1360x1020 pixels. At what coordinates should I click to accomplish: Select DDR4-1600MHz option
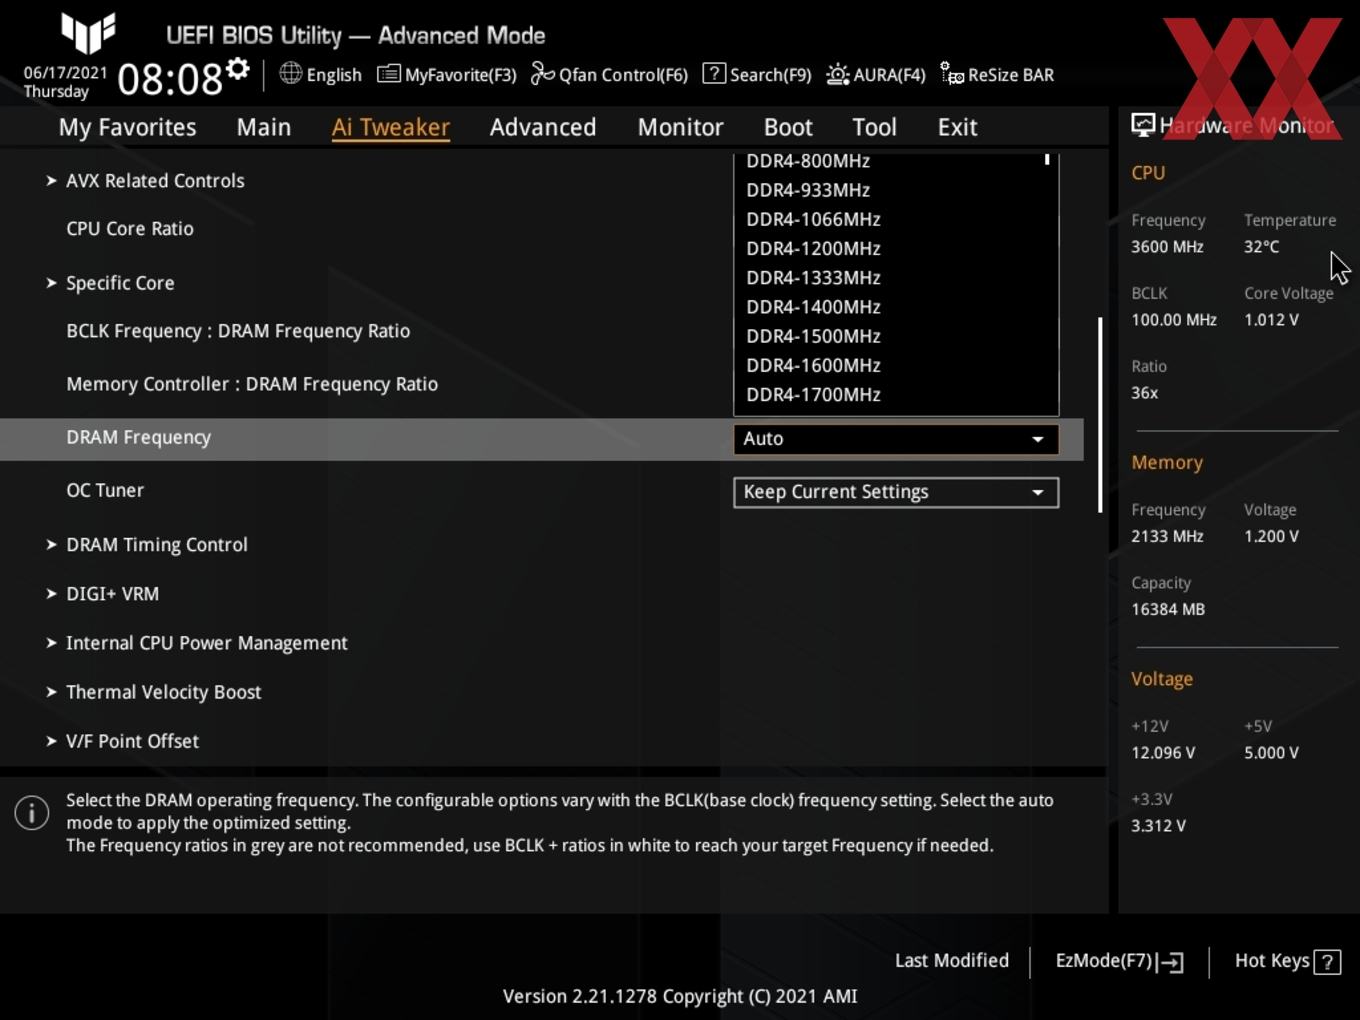click(x=813, y=365)
